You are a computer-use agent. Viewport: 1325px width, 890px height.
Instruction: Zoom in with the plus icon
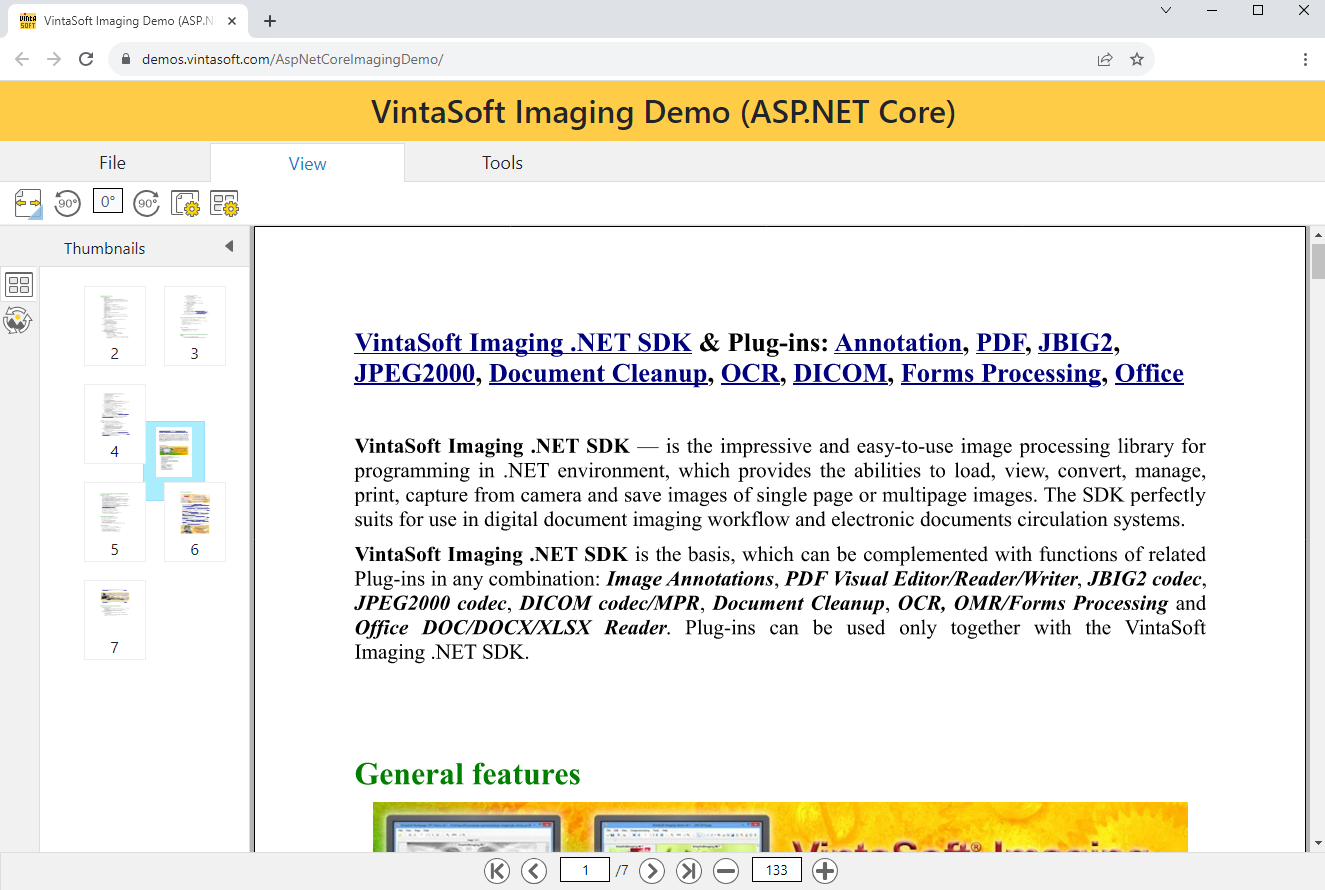[x=825, y=870]
